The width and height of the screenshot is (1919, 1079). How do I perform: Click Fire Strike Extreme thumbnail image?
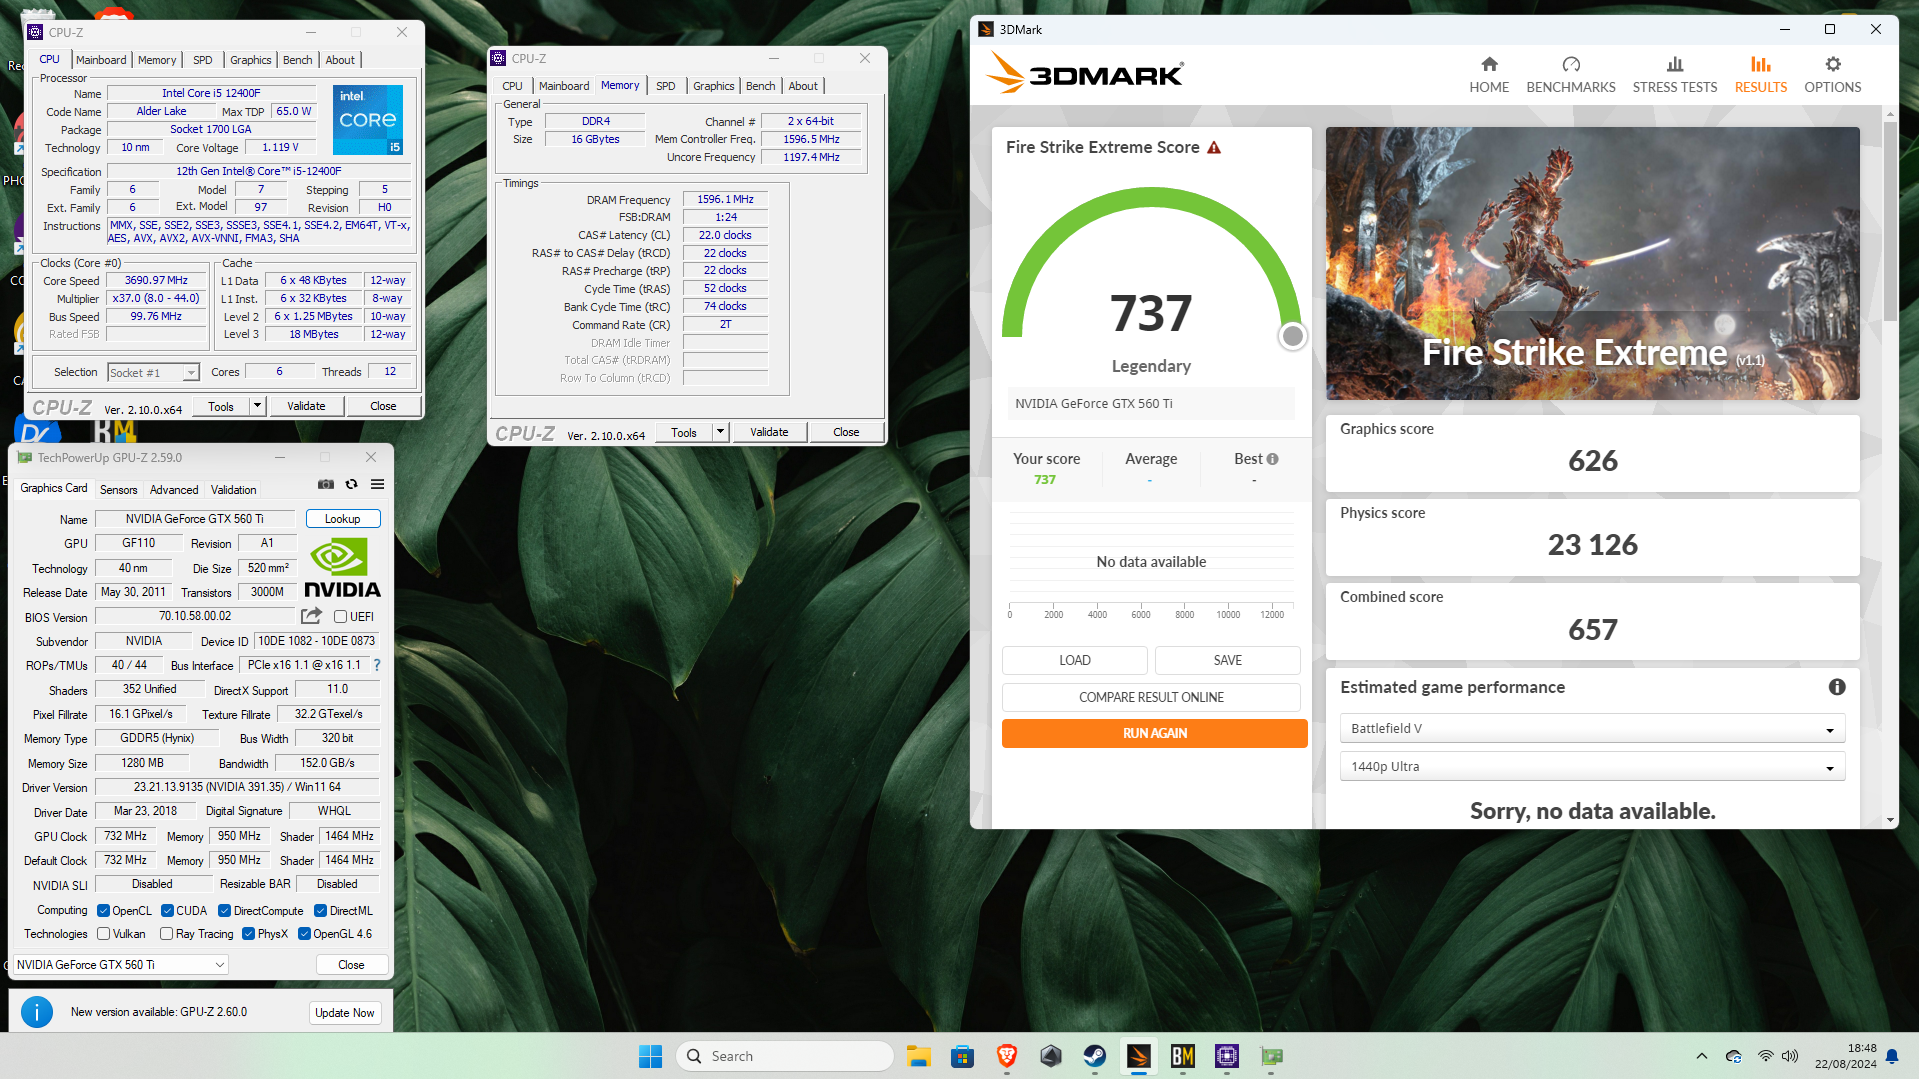tap(1592, 263)
